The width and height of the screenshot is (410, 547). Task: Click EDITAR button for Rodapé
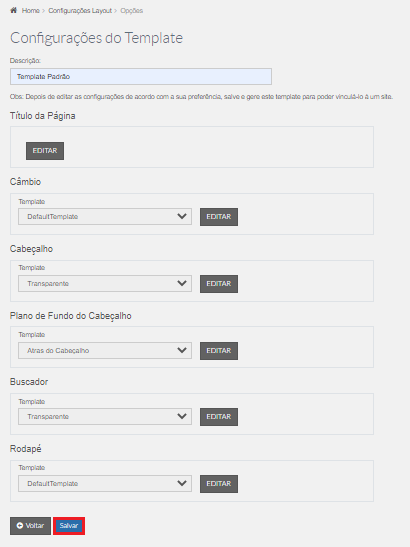[219, 484]
